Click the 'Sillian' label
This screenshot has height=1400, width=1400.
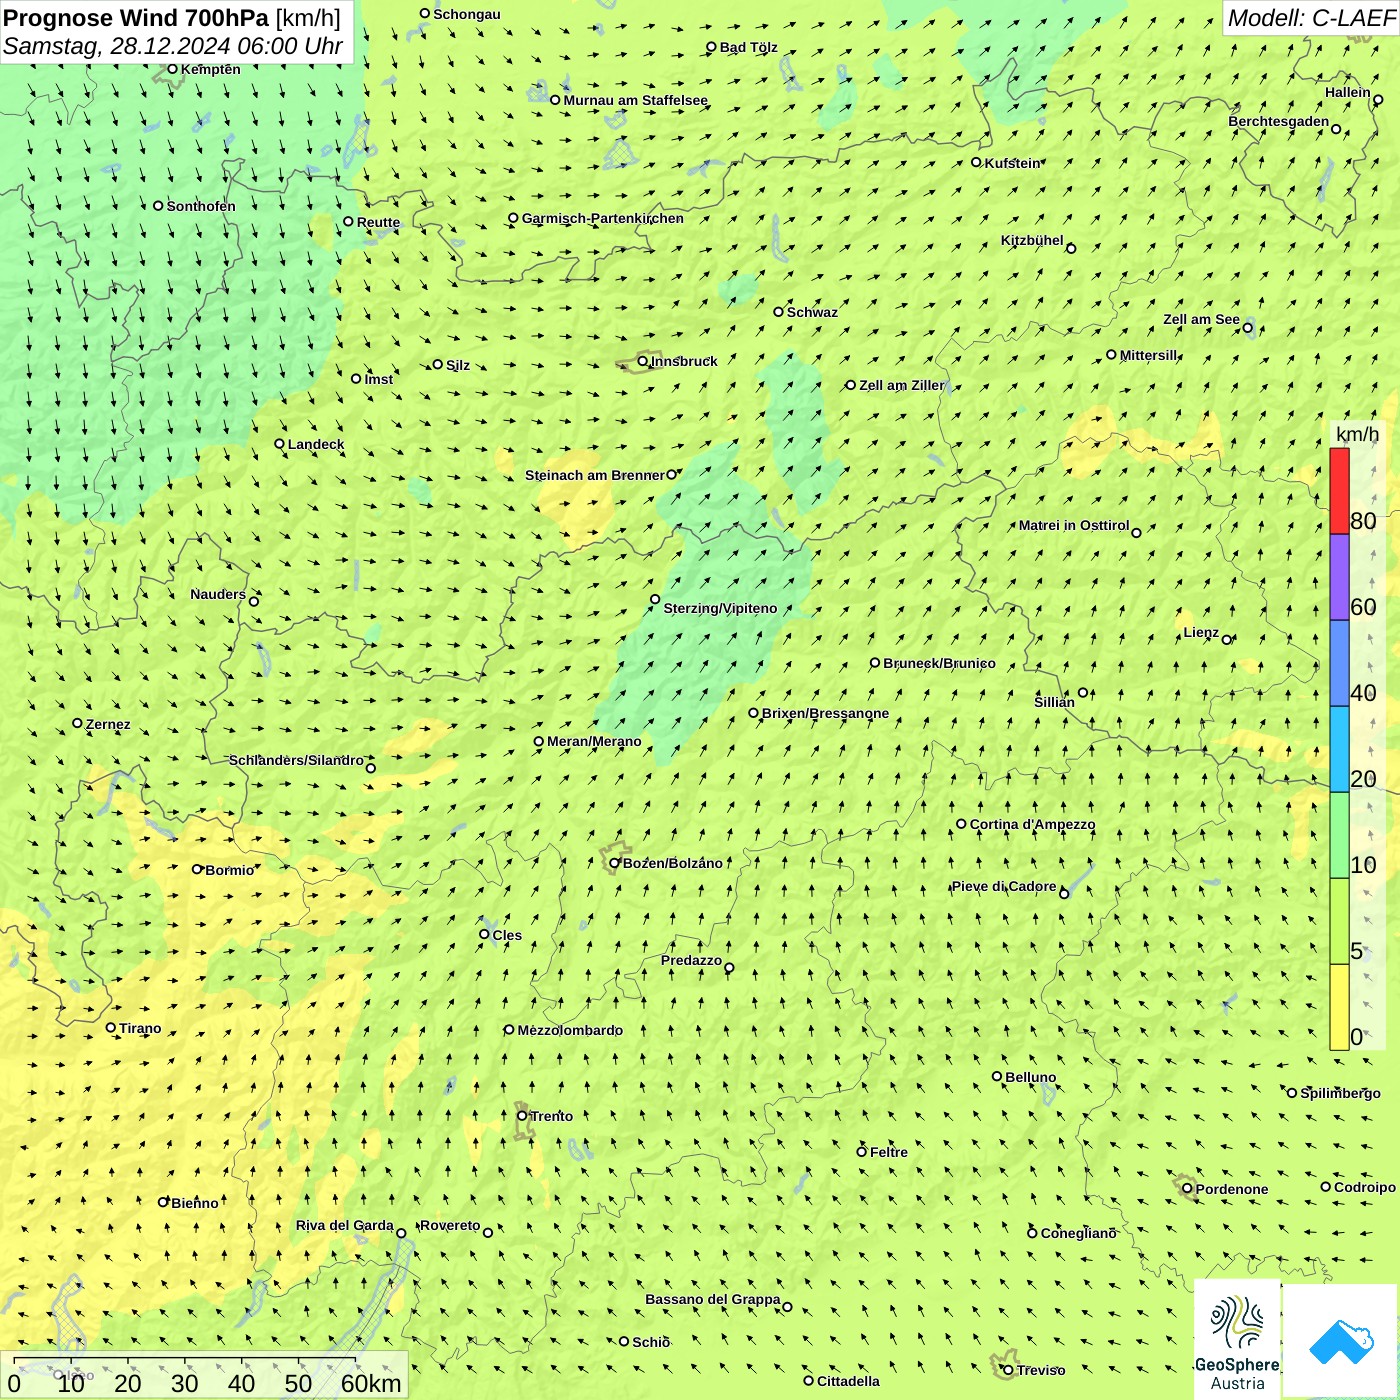click(1055, 702)
